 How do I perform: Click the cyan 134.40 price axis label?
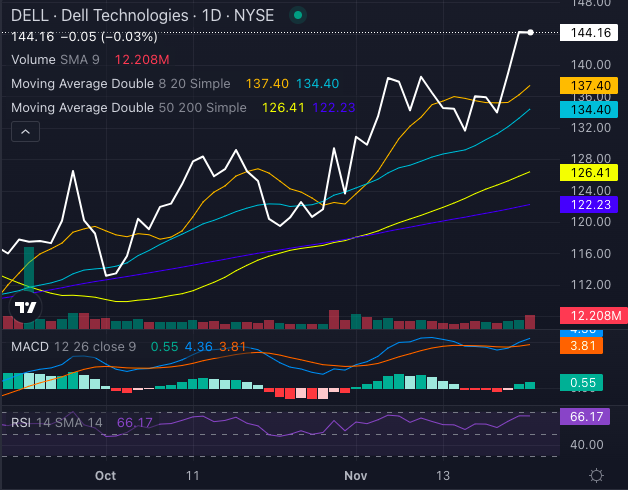[x=588, y=109]
